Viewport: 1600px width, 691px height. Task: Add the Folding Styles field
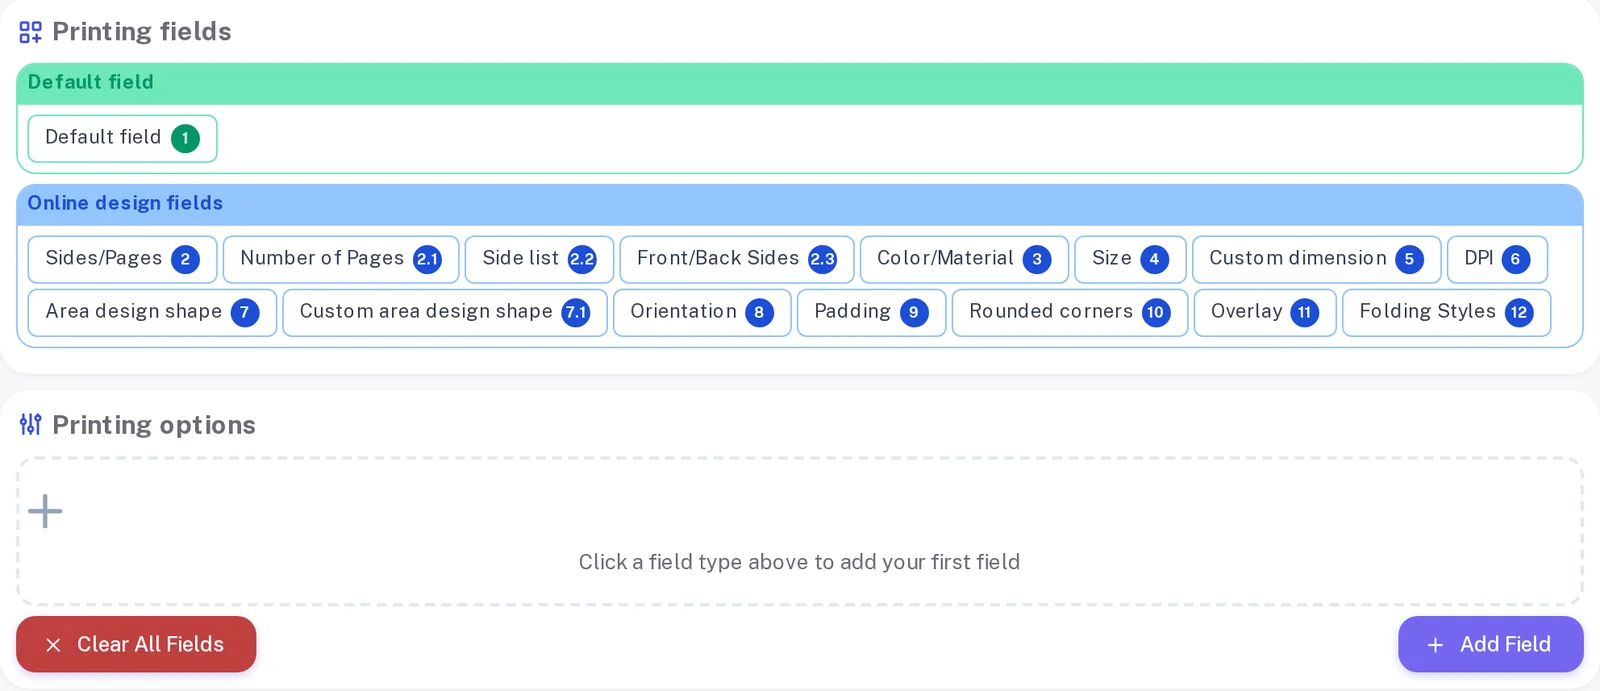click(1446, 313)
